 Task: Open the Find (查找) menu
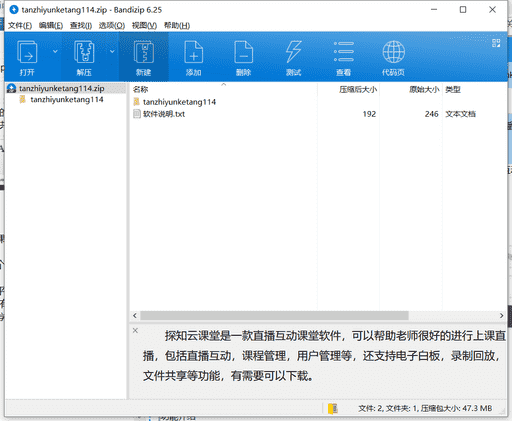81,25
